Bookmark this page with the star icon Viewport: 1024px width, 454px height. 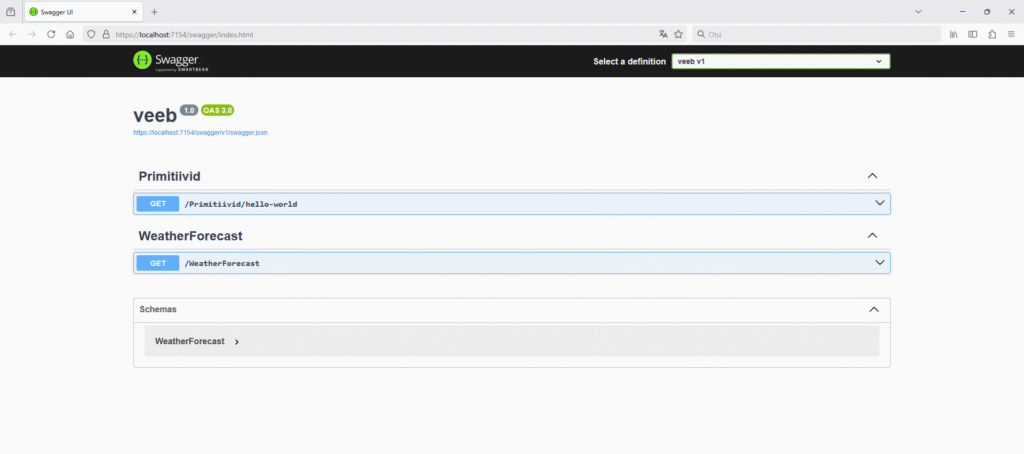[x=678, y=34]
